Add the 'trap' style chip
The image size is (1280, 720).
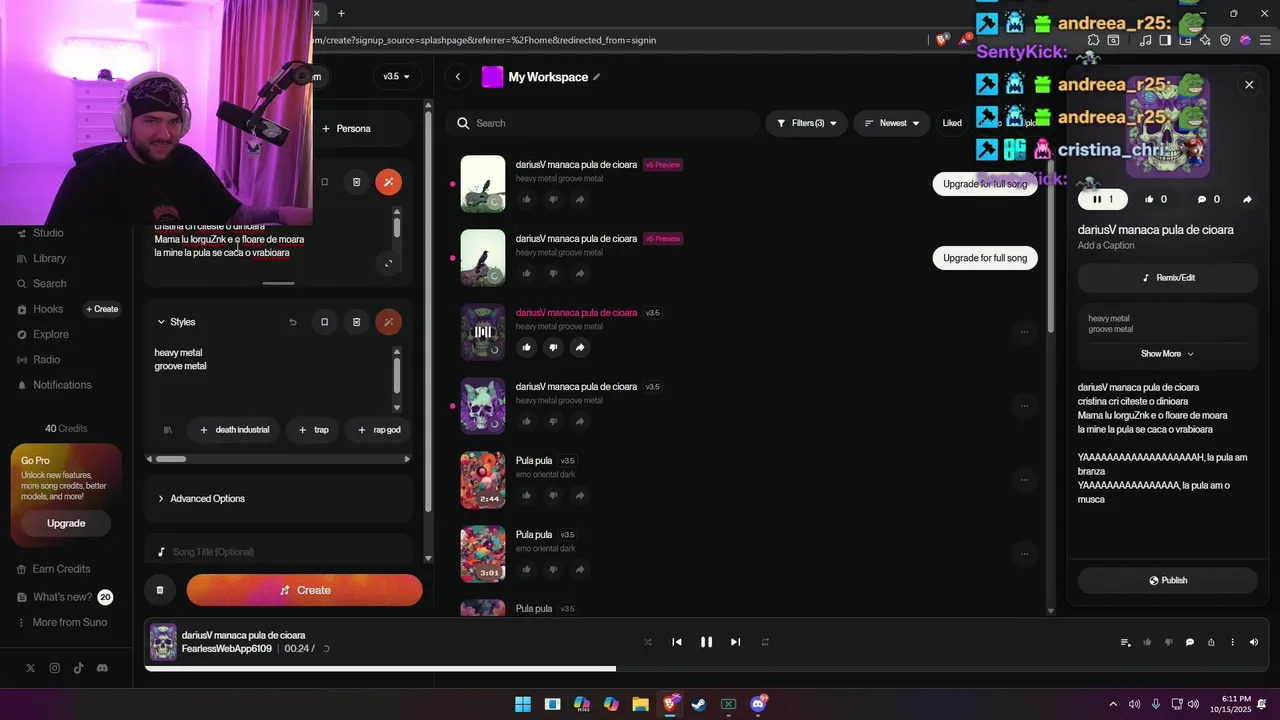(312, 430)
